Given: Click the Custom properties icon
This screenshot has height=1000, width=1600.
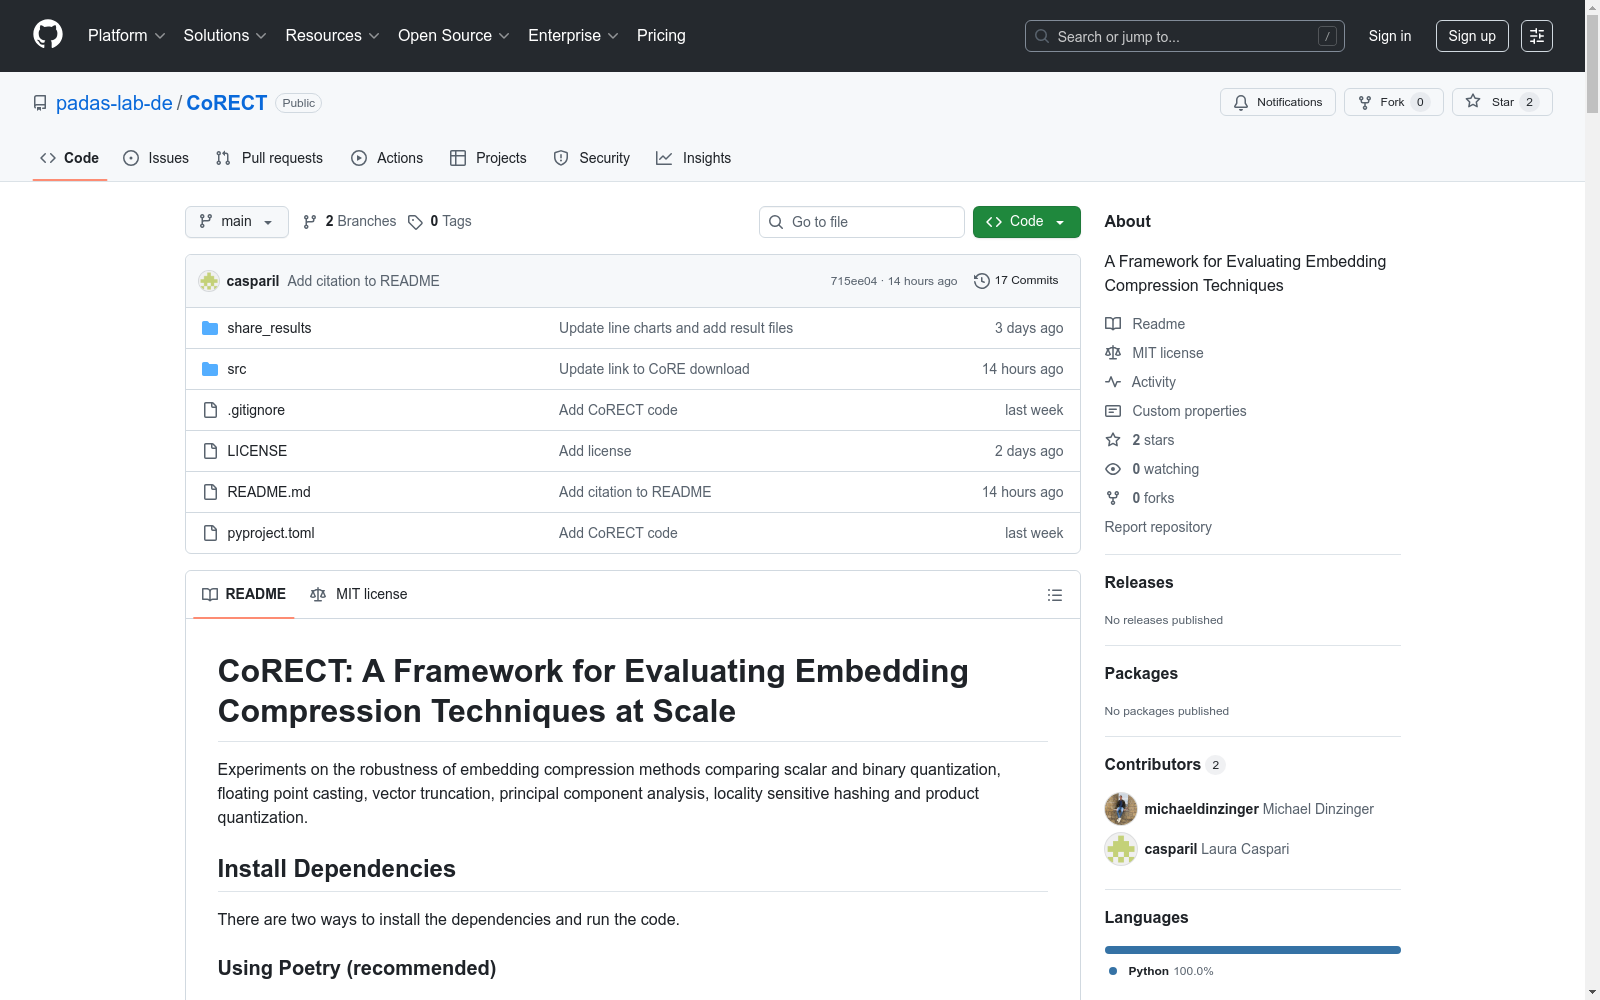Looking at the screenshot, I should [1113, 411].
